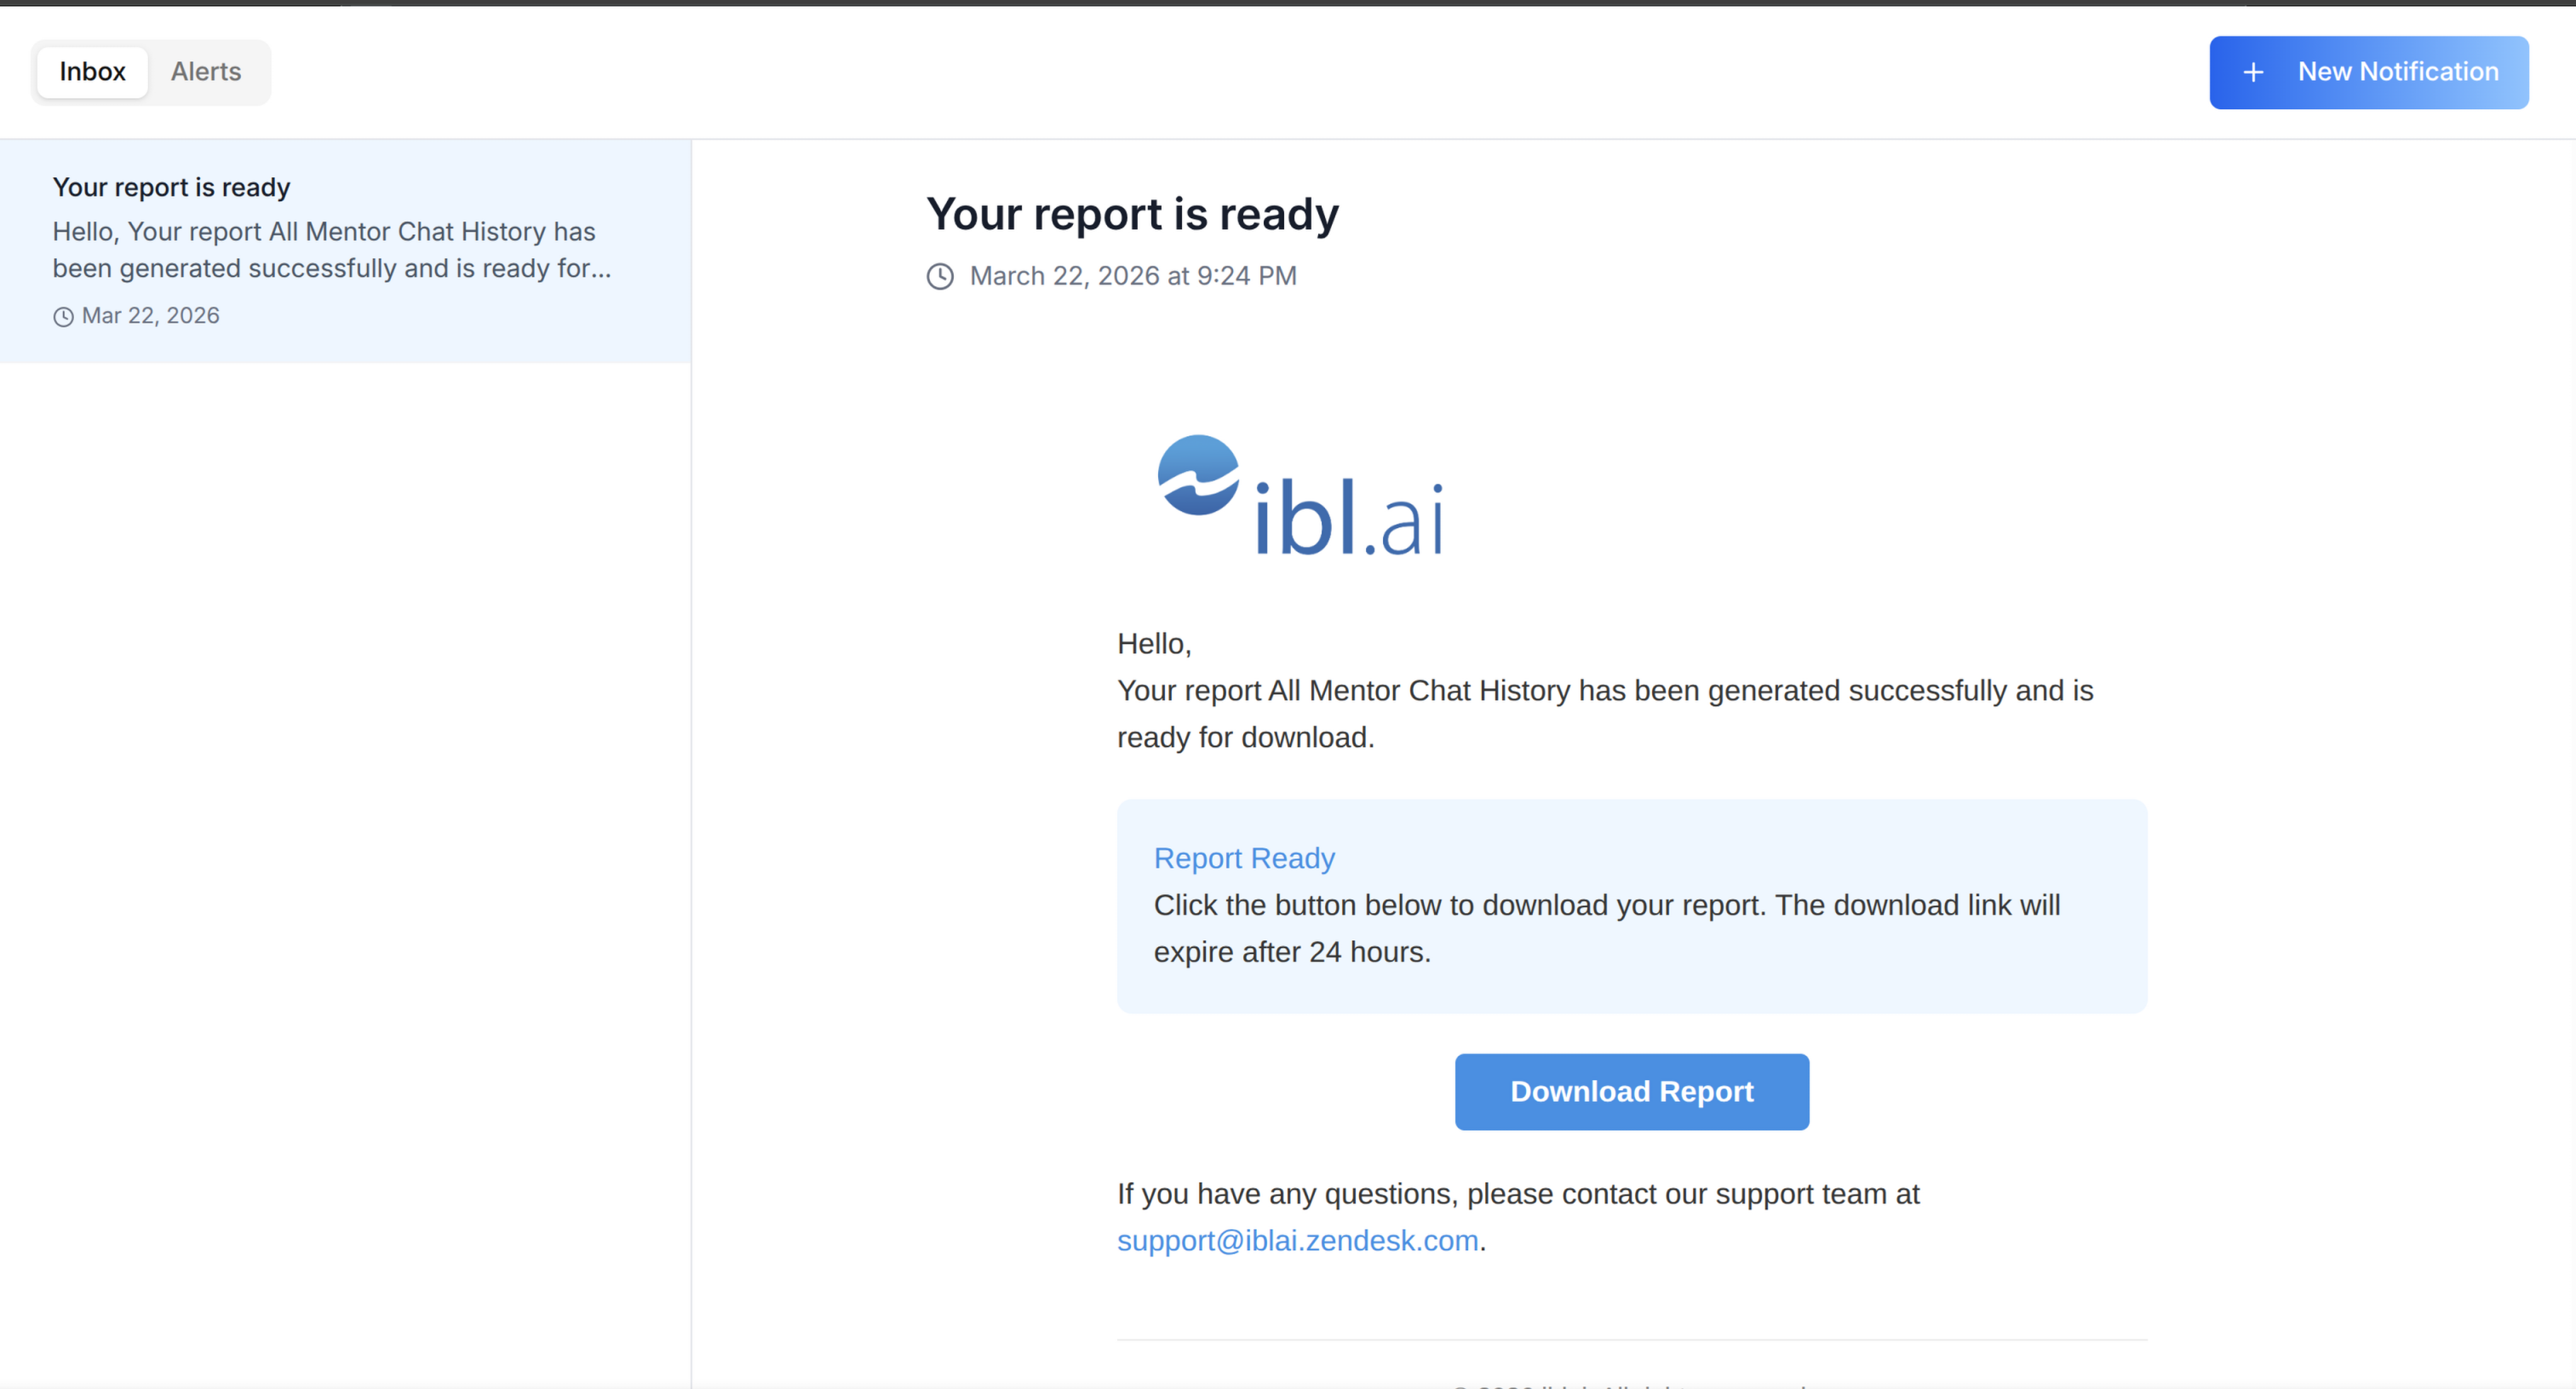Click the clock icon next to March 22 timestamp
The image size is (2576, 1389).
point(940,277)
